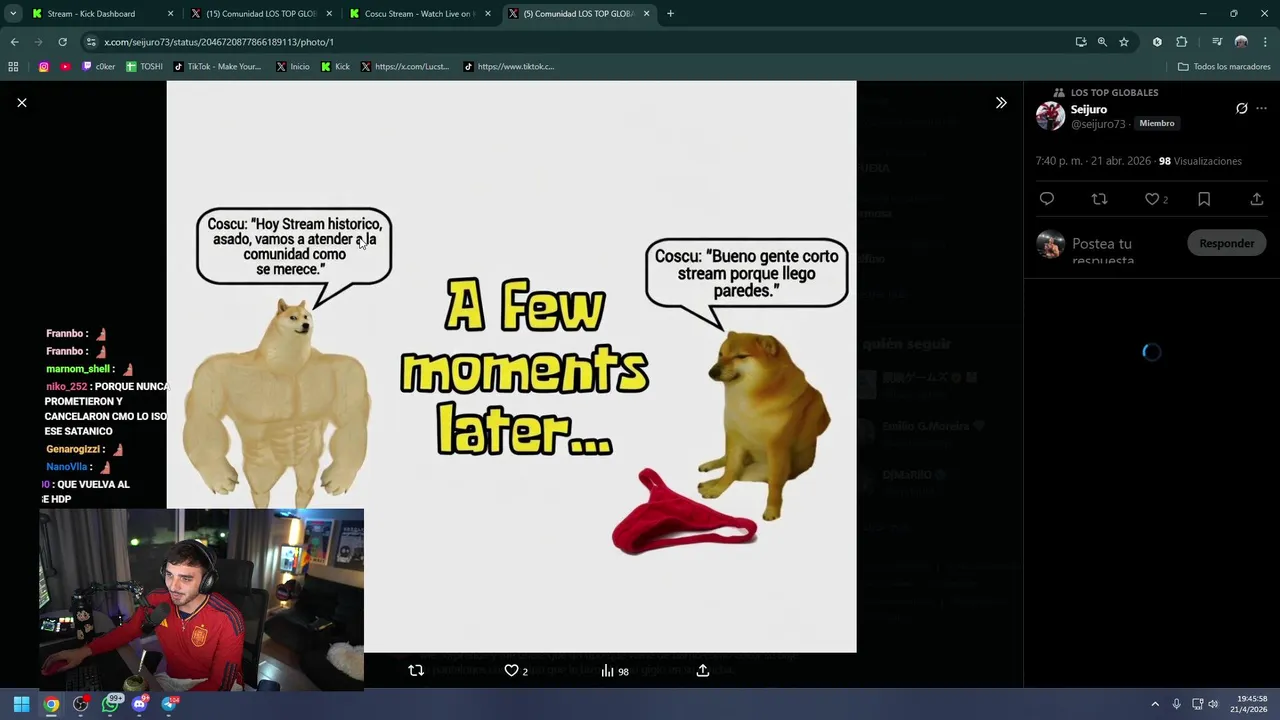This screenshot has width=1280, height=720.
Task: Focus the 'Postea tu respuesta' reply field
Action: (1122, 249)
